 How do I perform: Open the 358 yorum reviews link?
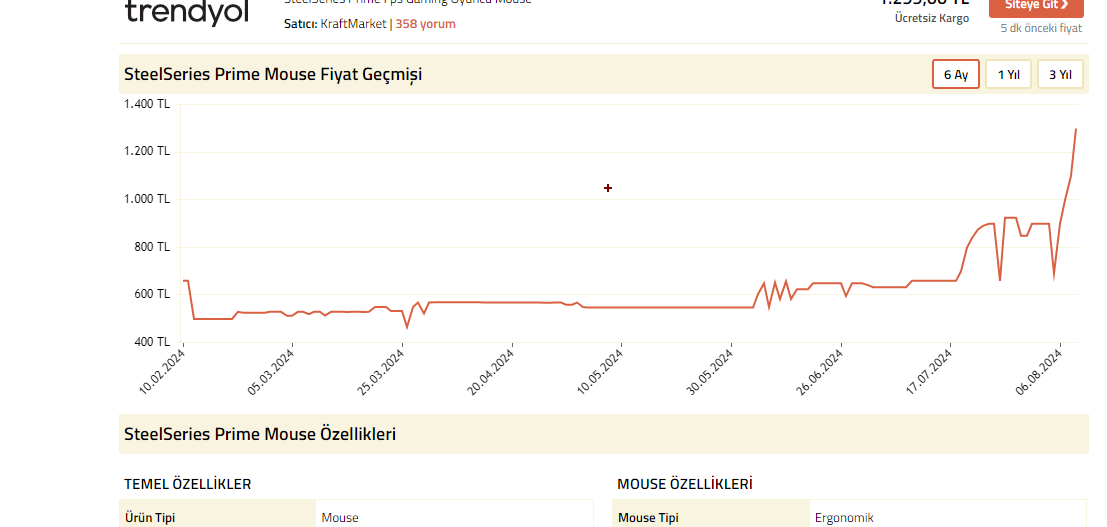[425, 24]
